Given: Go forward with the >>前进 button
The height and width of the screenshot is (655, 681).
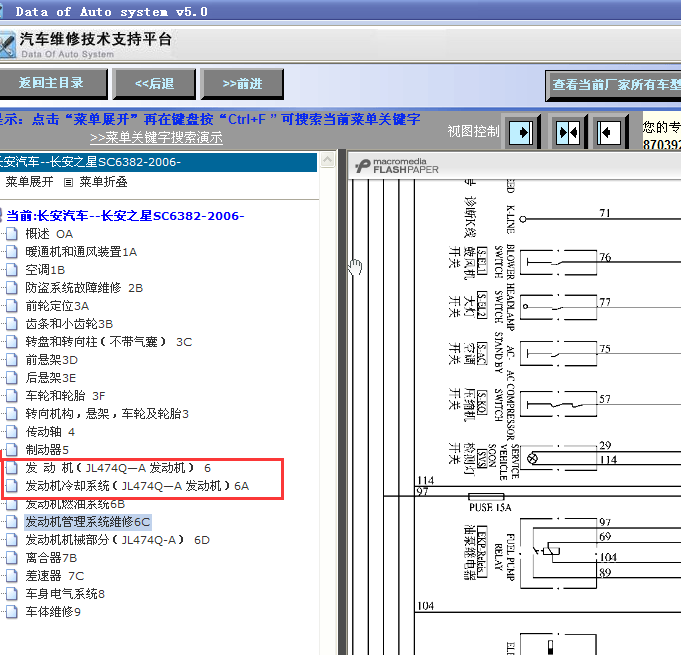Looking at the screenshot, I should [x=242, y=83].
